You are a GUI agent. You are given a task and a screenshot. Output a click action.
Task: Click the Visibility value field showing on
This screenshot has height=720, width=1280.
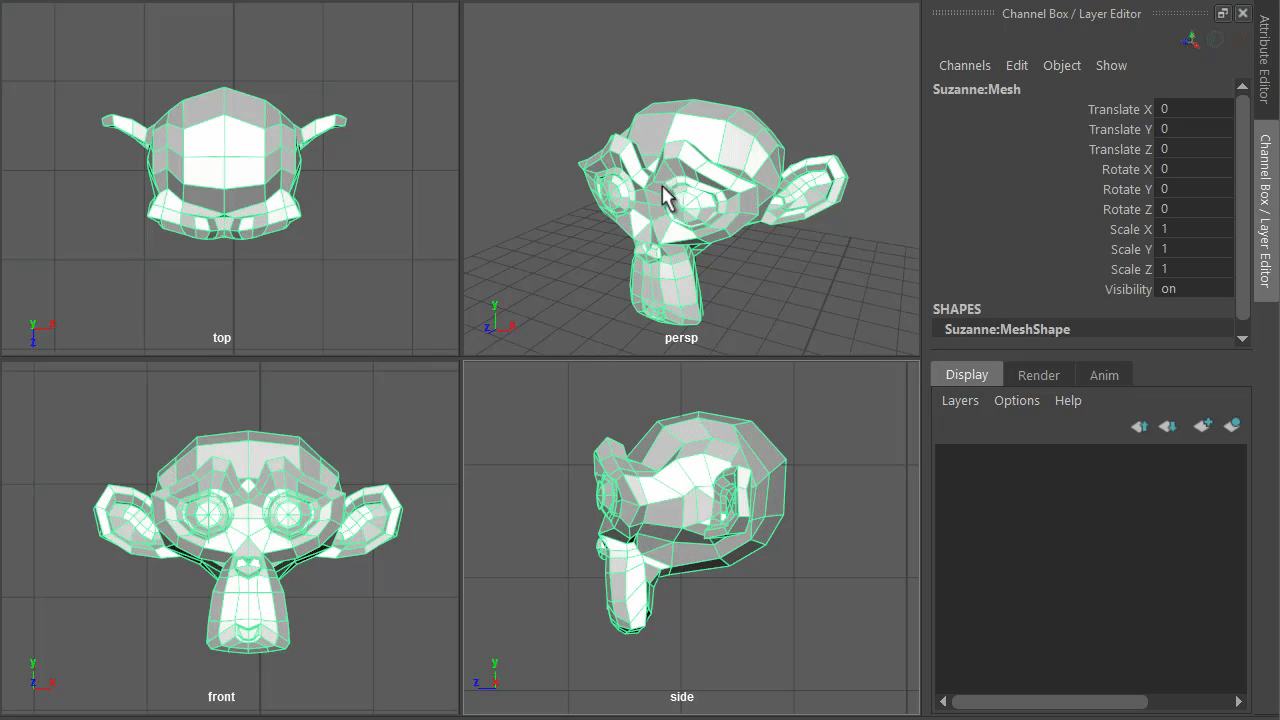[x=1194, y=289]
